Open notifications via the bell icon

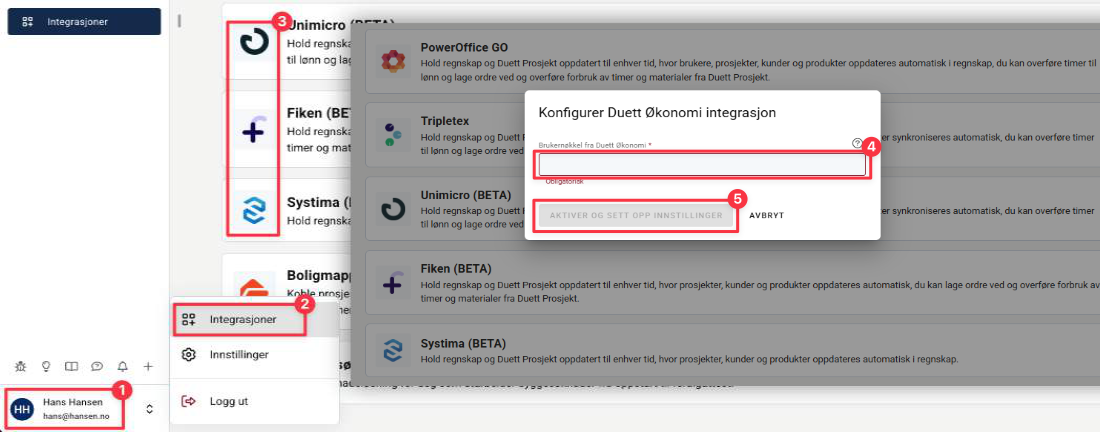click(123, 366)
